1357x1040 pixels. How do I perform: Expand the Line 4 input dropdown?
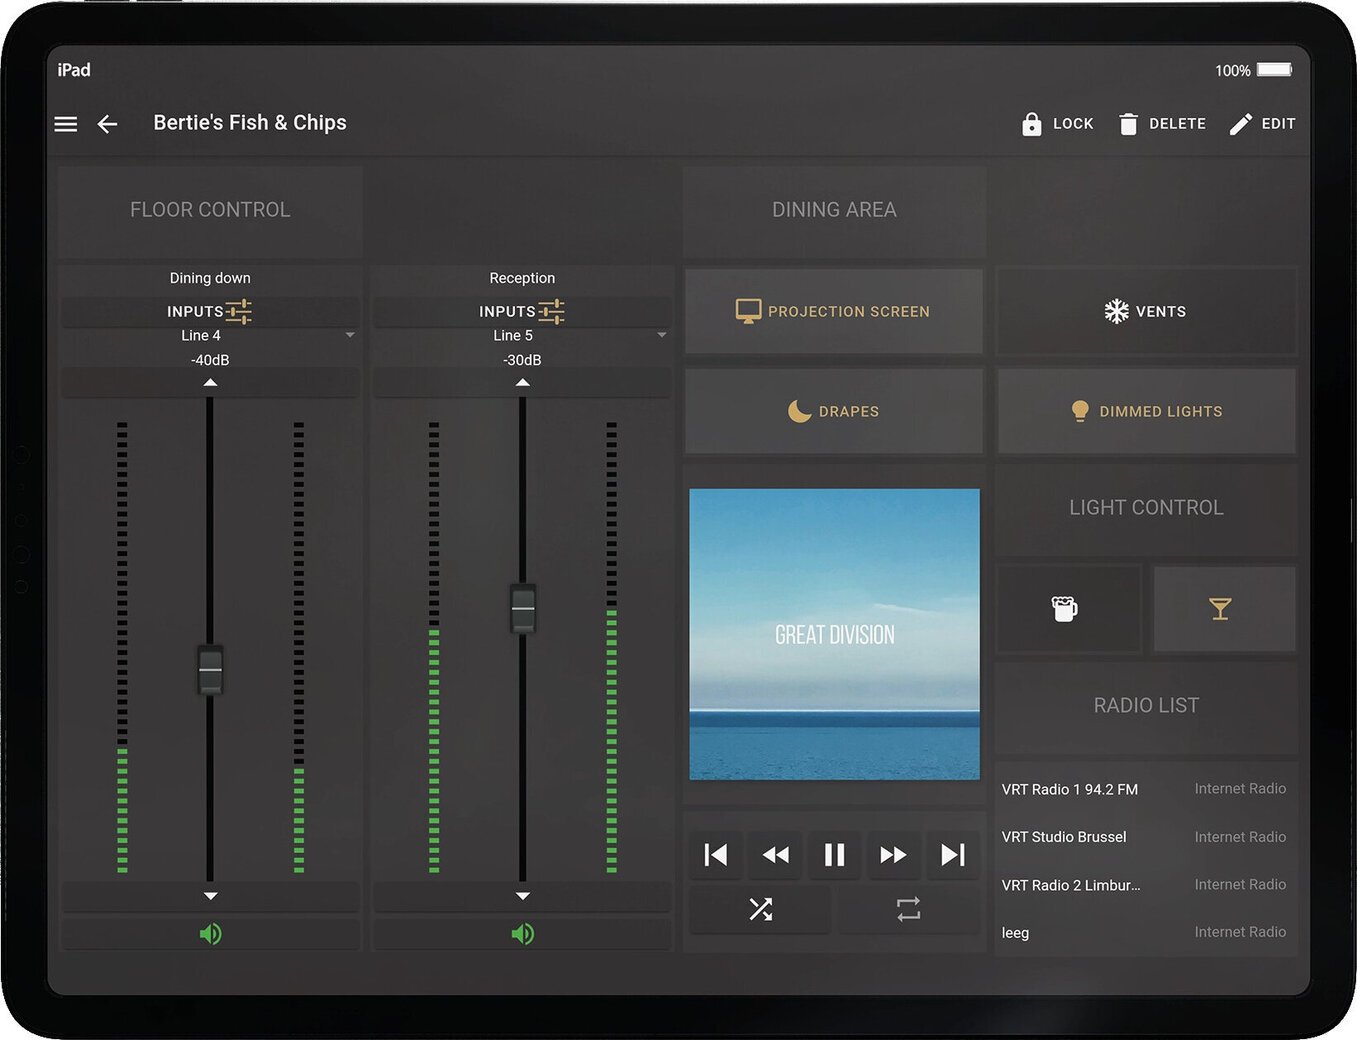click(x=349, y=335)
